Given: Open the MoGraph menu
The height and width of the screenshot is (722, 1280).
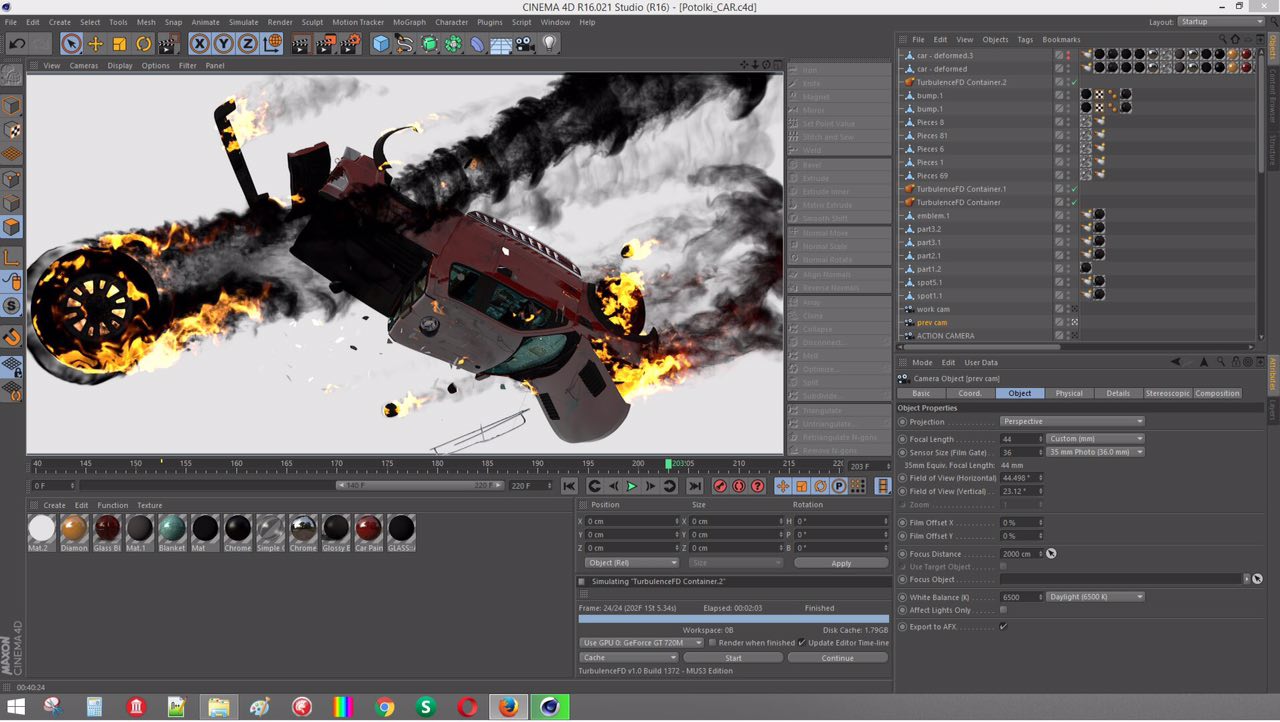Looking at the screenshot, I should point(408,22).
